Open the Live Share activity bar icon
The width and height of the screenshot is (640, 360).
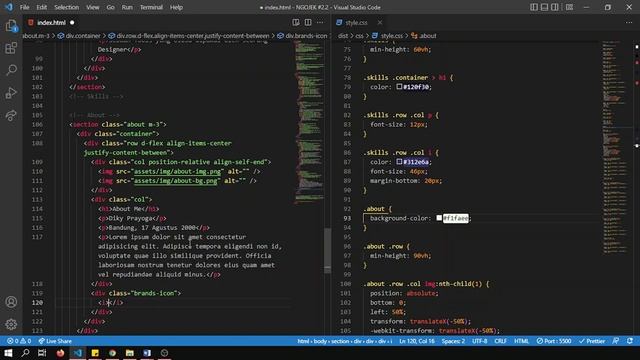coord(11,115)
